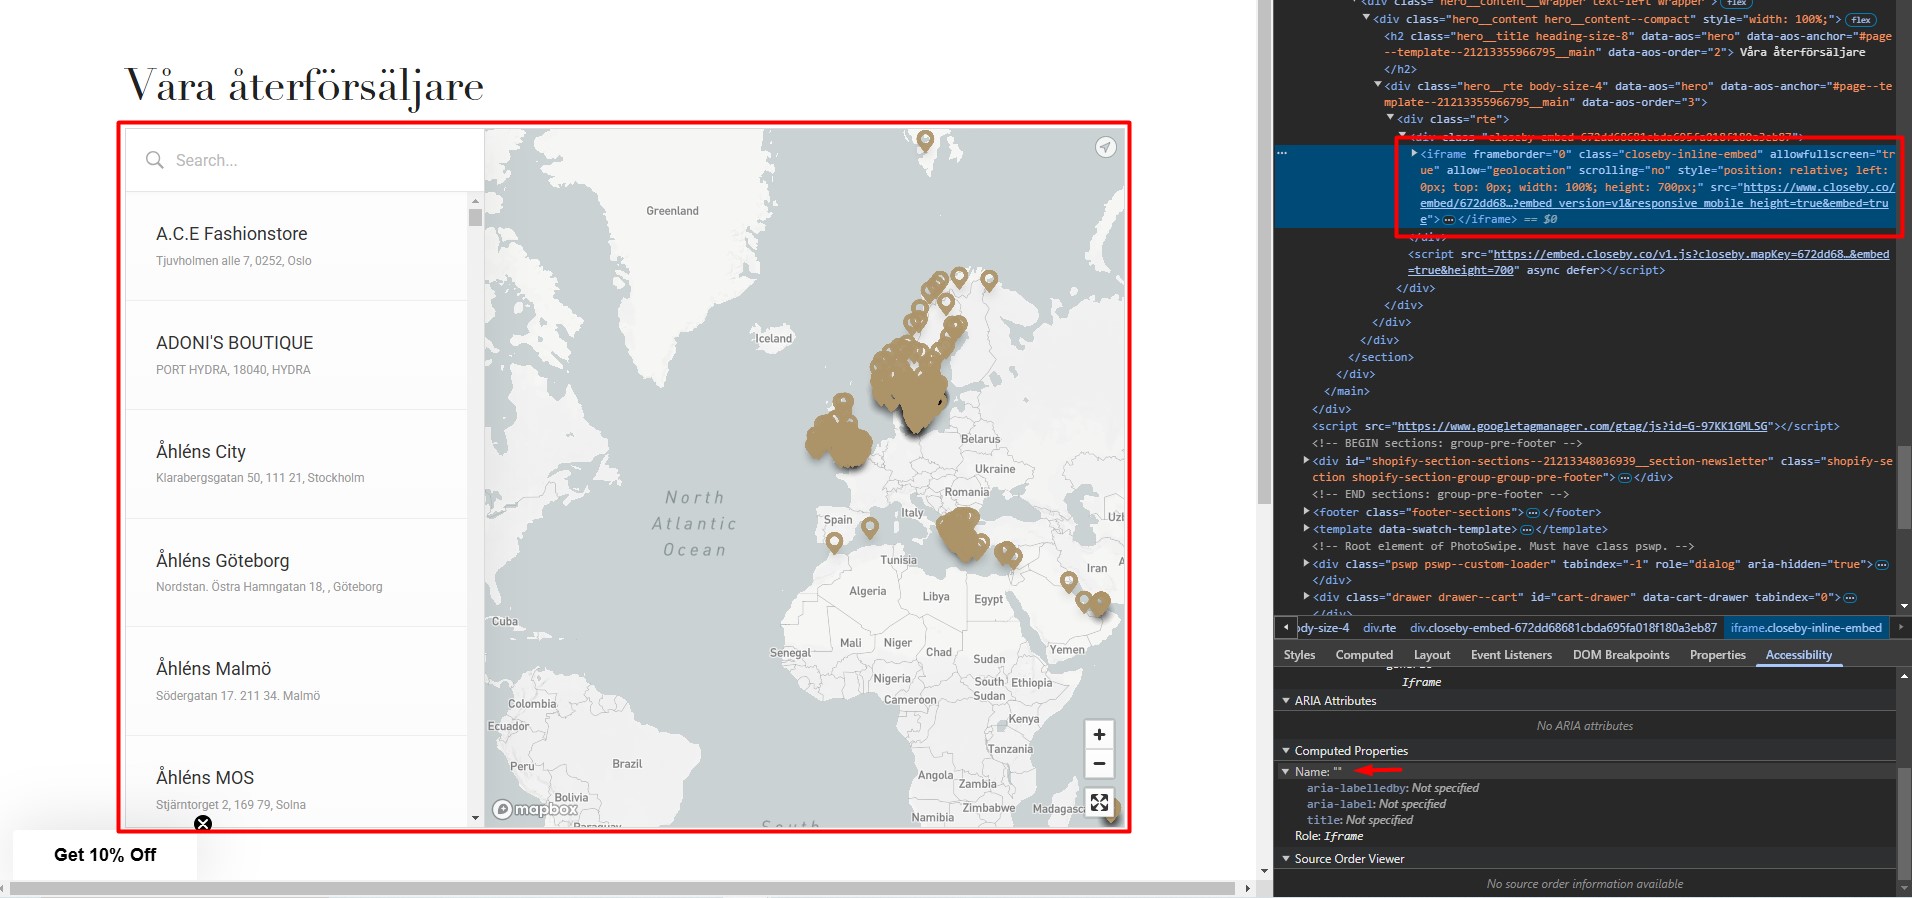Select A.C.E Fashionstore in the store list

pos(296,246)
